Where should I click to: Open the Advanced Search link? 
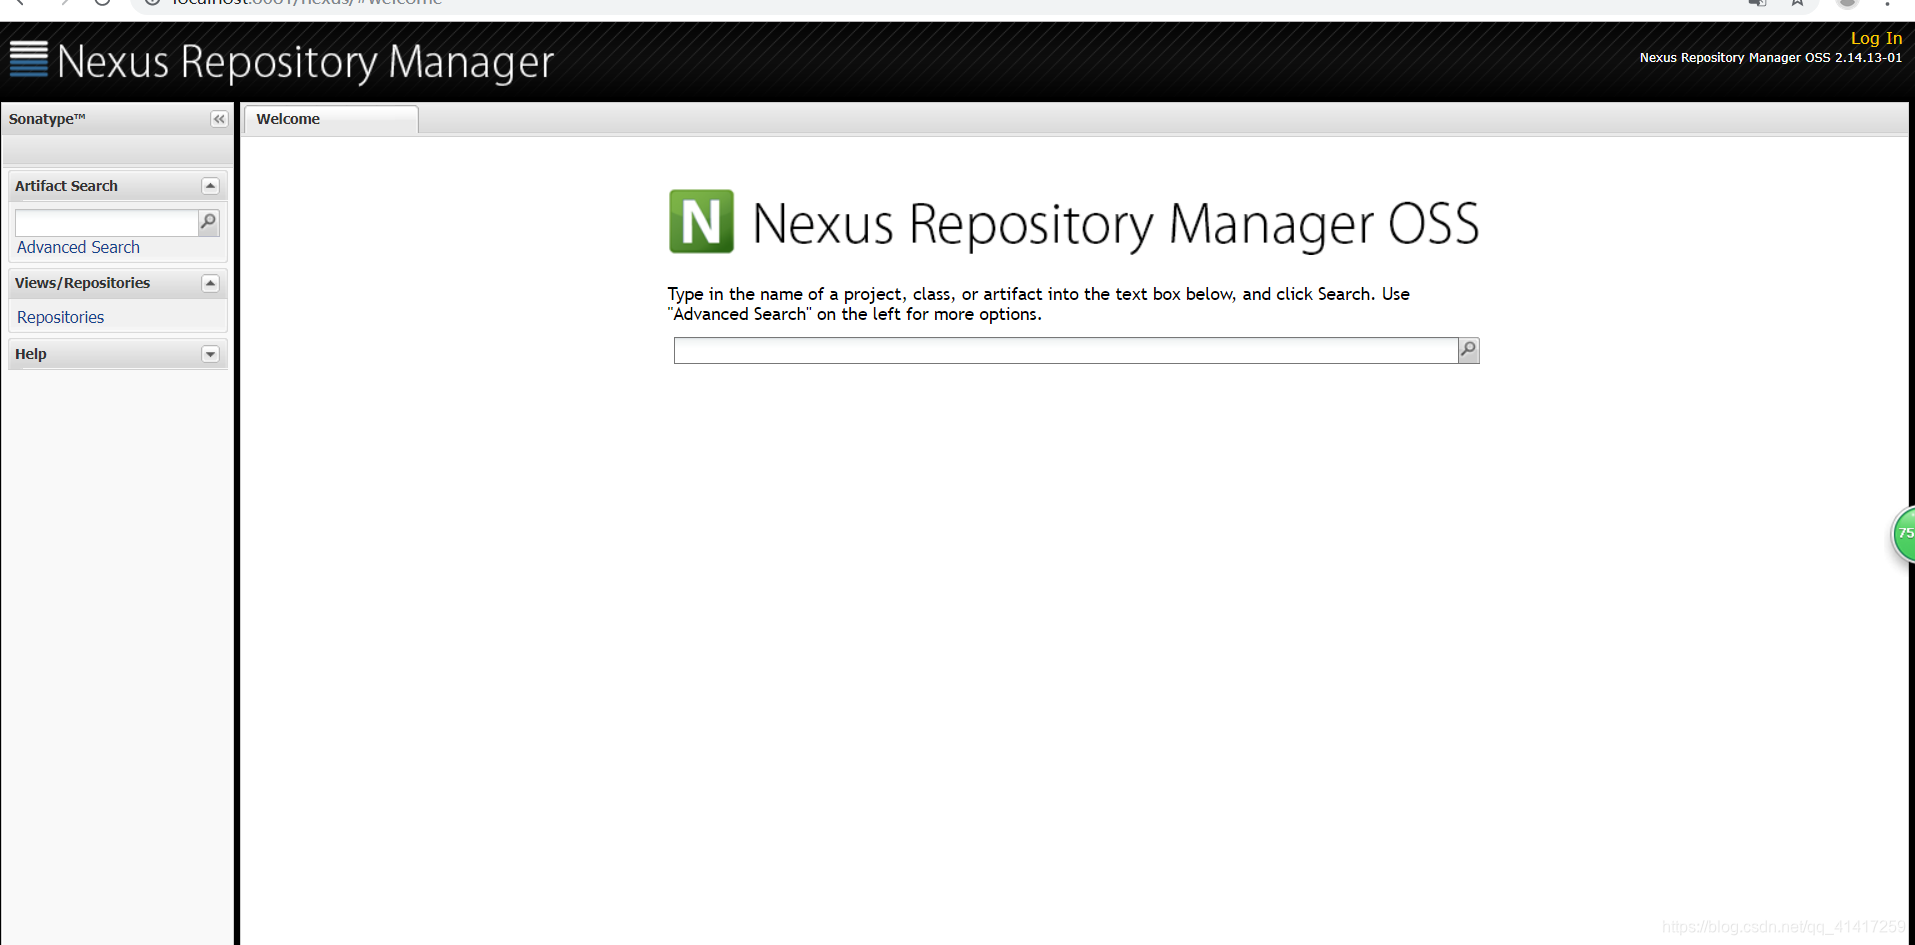78,247
